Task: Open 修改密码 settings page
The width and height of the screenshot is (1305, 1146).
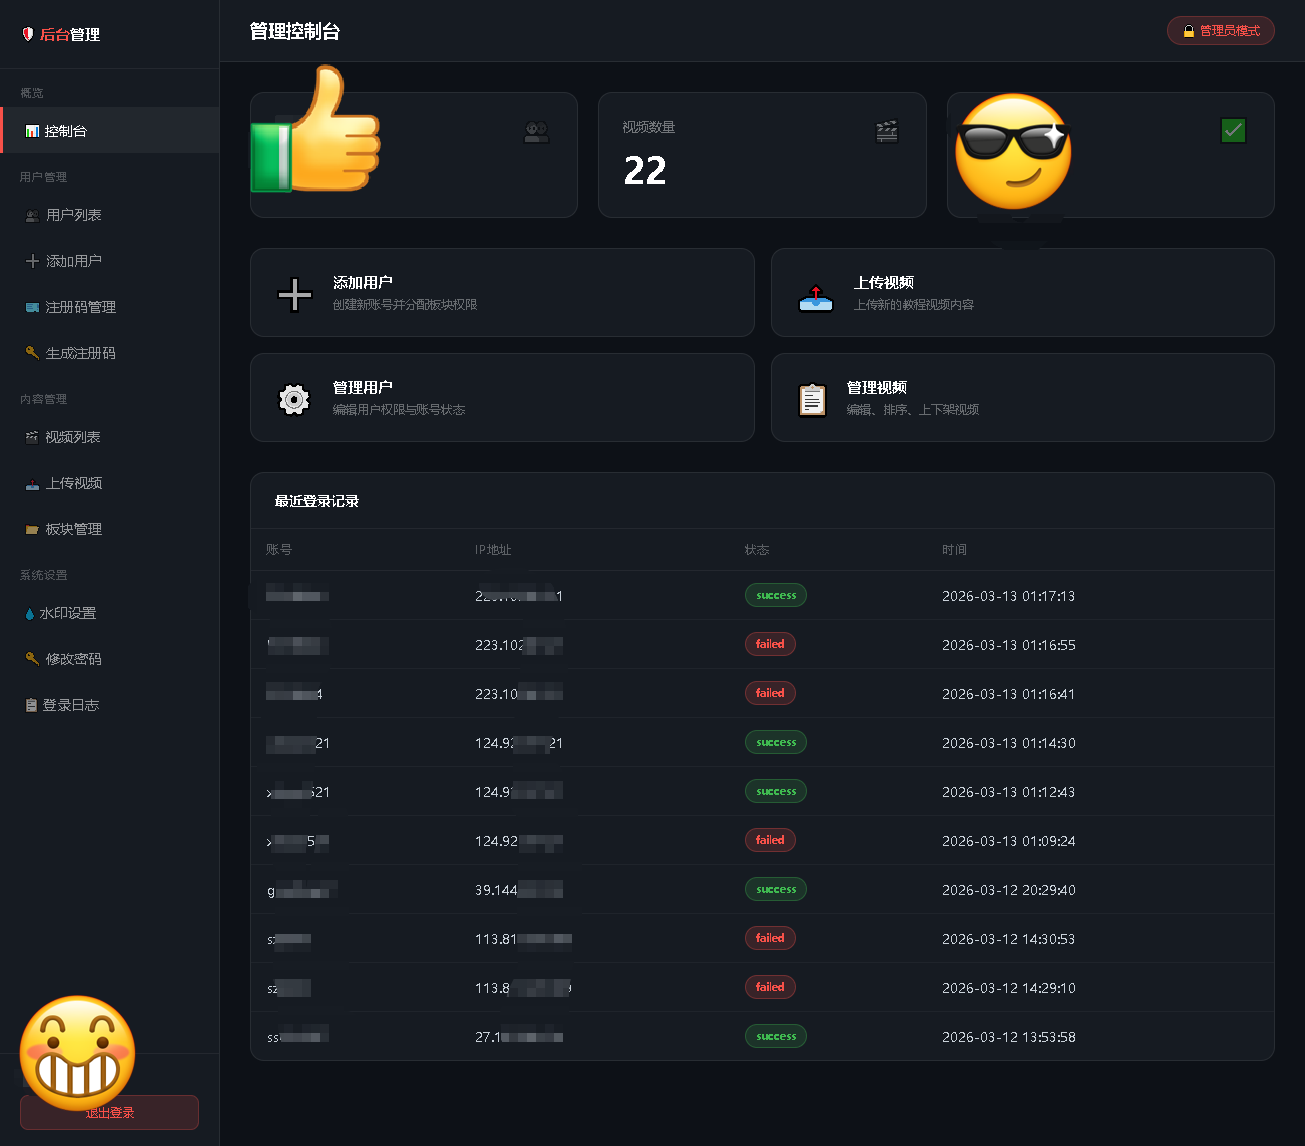Action: 73,659
